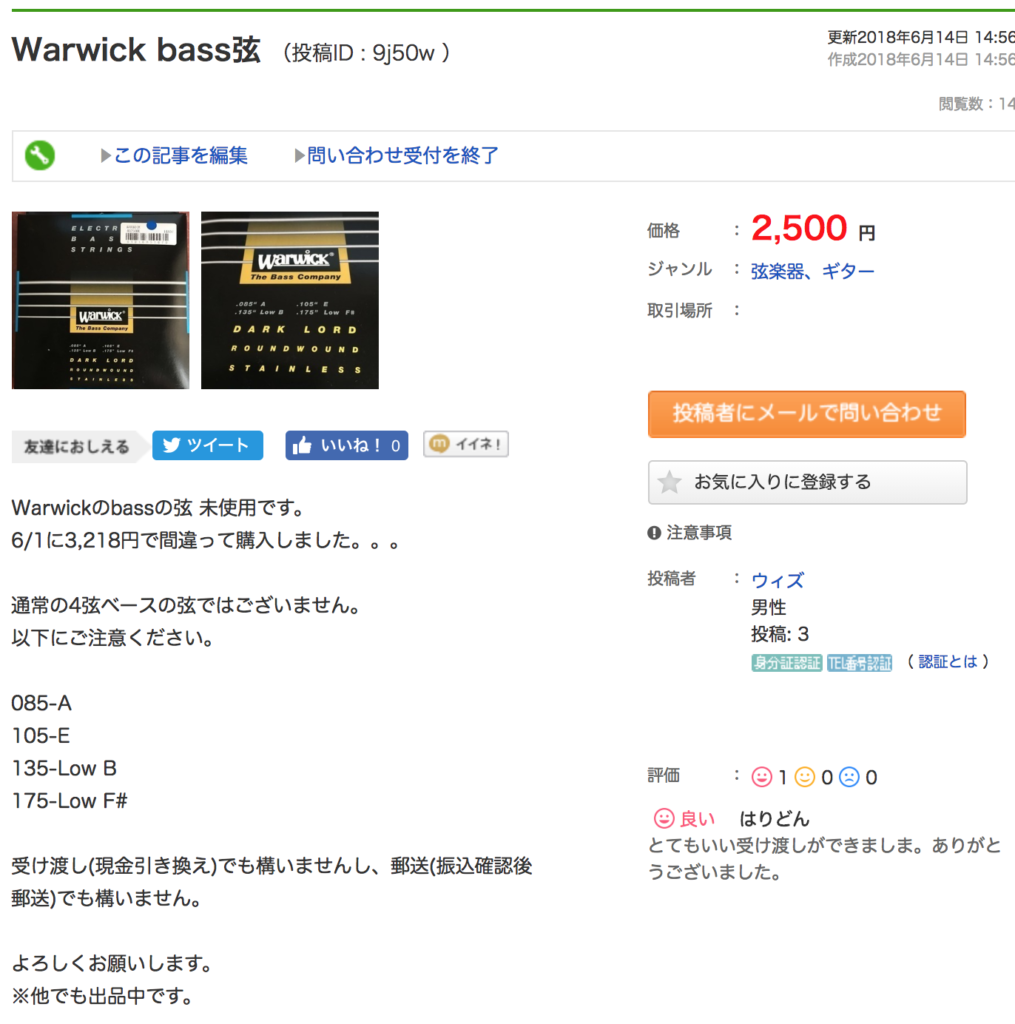This screenshot has width=1015, height=1024.
Task: Click the Twitter ツイート button
Action: (x=208, y=445)
